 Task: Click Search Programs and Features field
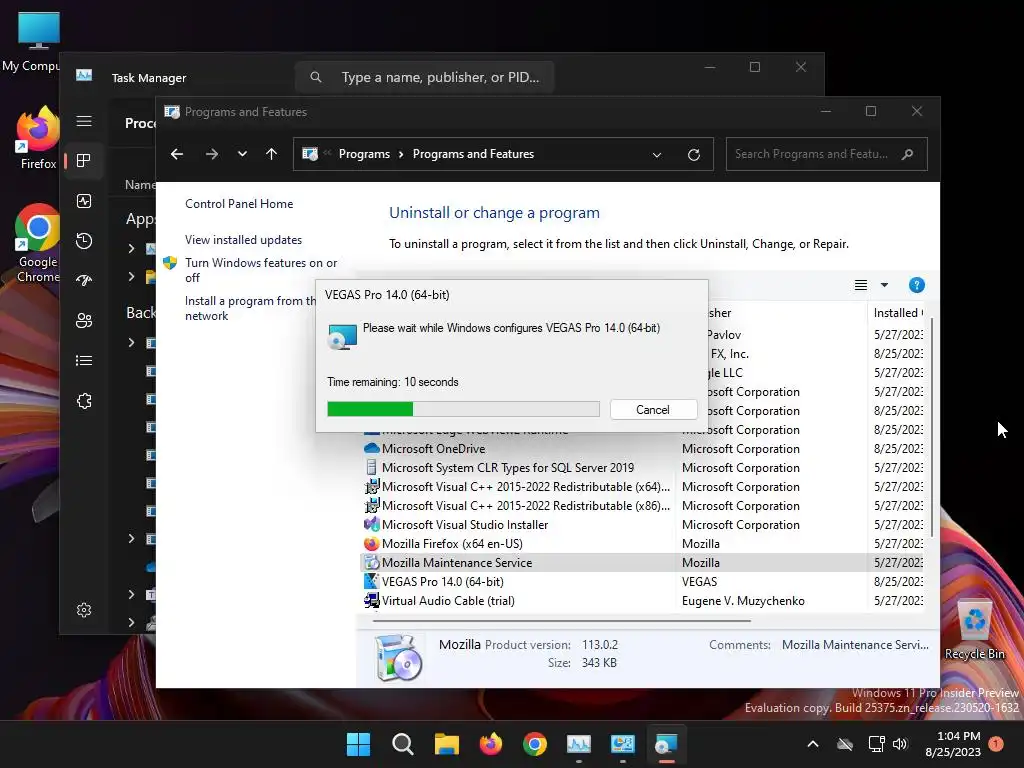tap(826, 154)
